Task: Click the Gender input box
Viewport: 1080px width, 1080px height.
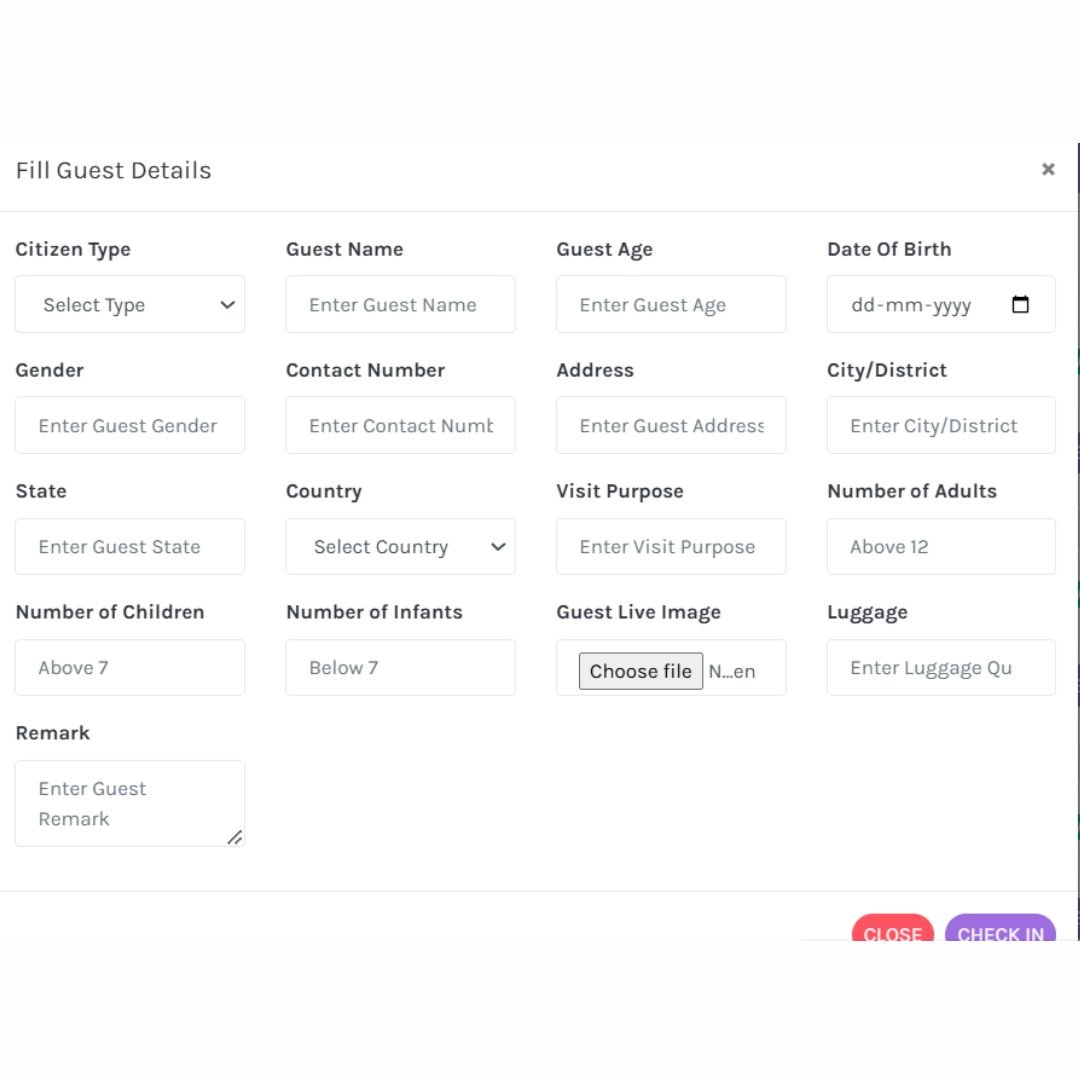Action: pos(130,426)
